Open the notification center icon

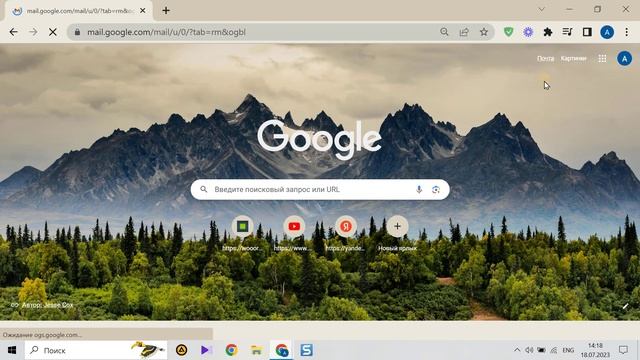click(x=623, y=350)
